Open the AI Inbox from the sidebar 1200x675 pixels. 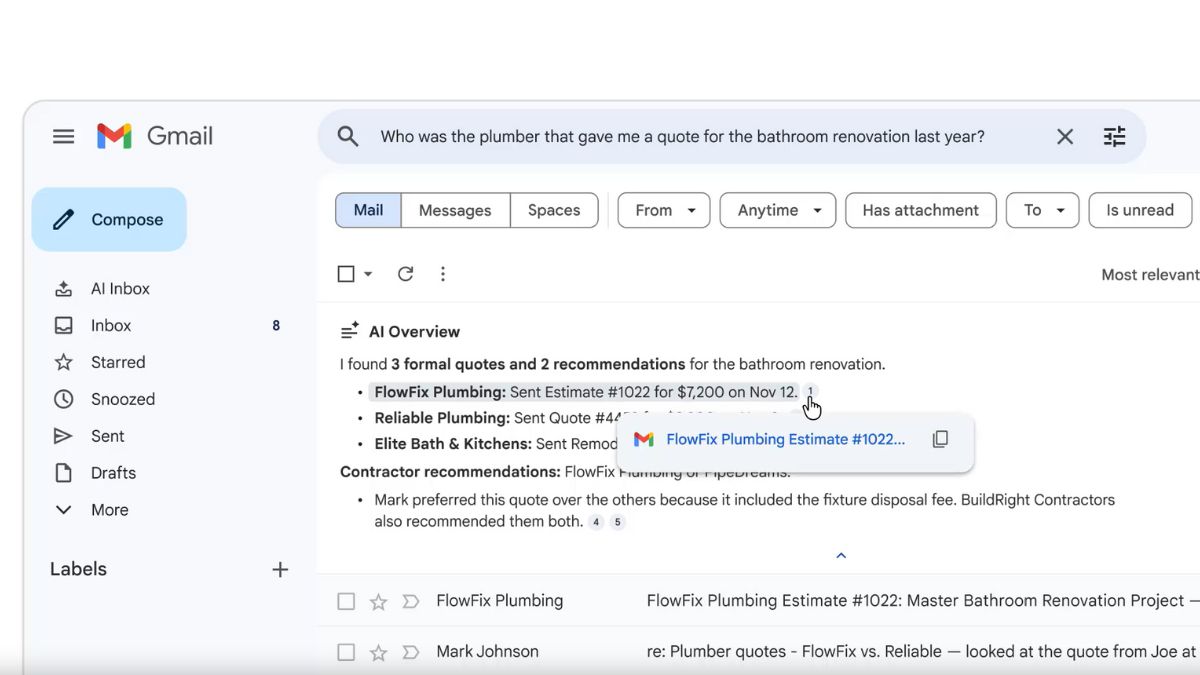[120, 288]
